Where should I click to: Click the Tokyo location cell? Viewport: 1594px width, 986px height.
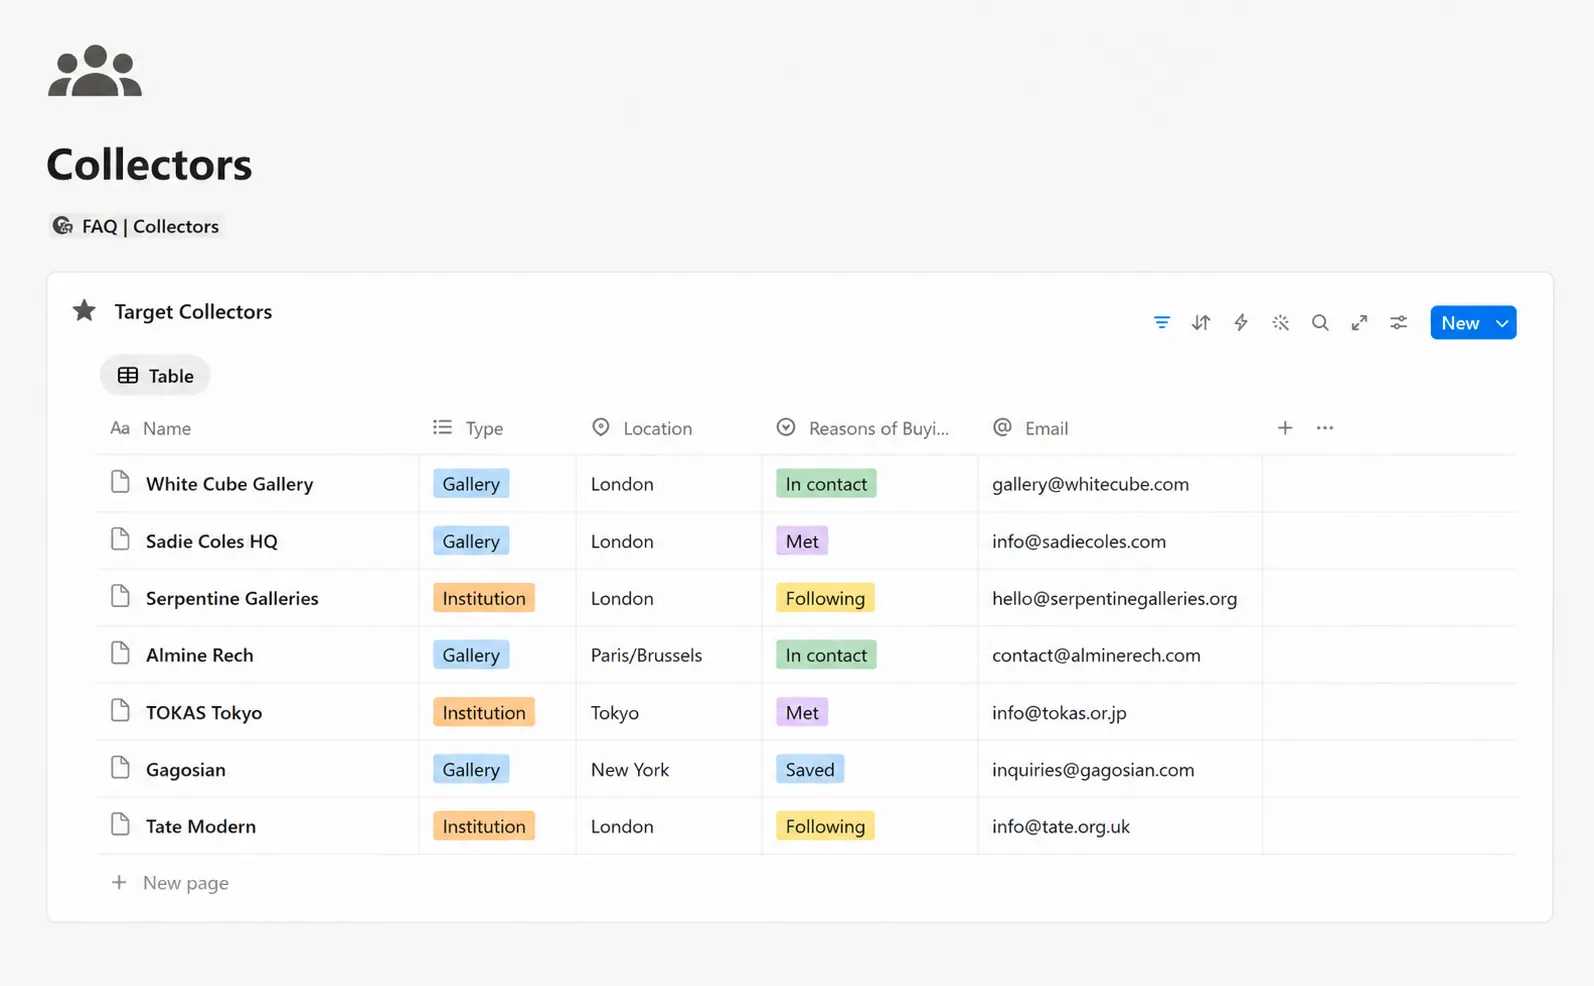pyautogui.click(x=614, y=712)
